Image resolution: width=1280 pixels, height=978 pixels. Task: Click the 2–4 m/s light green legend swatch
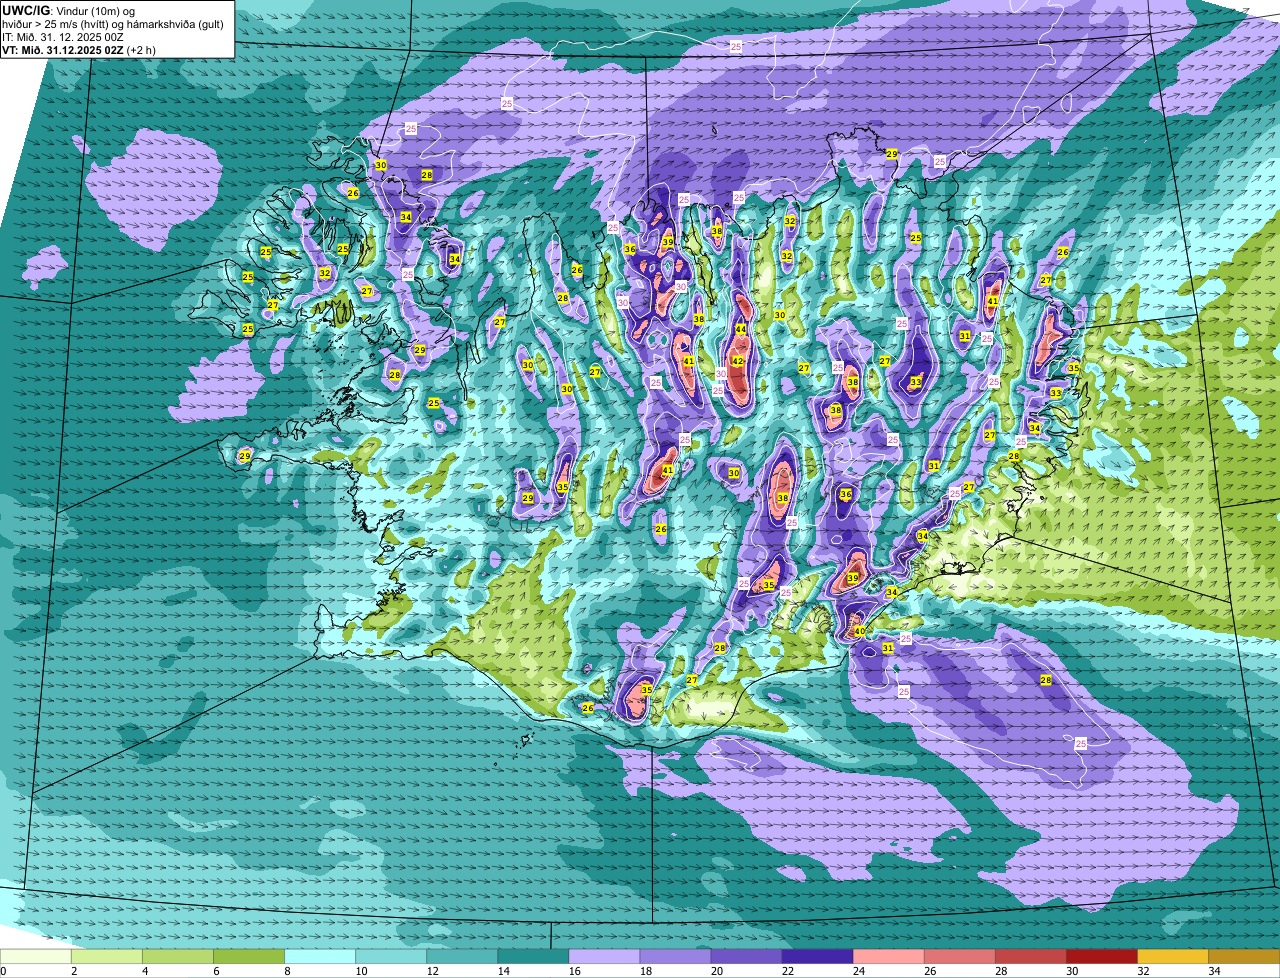pos(107,957)
